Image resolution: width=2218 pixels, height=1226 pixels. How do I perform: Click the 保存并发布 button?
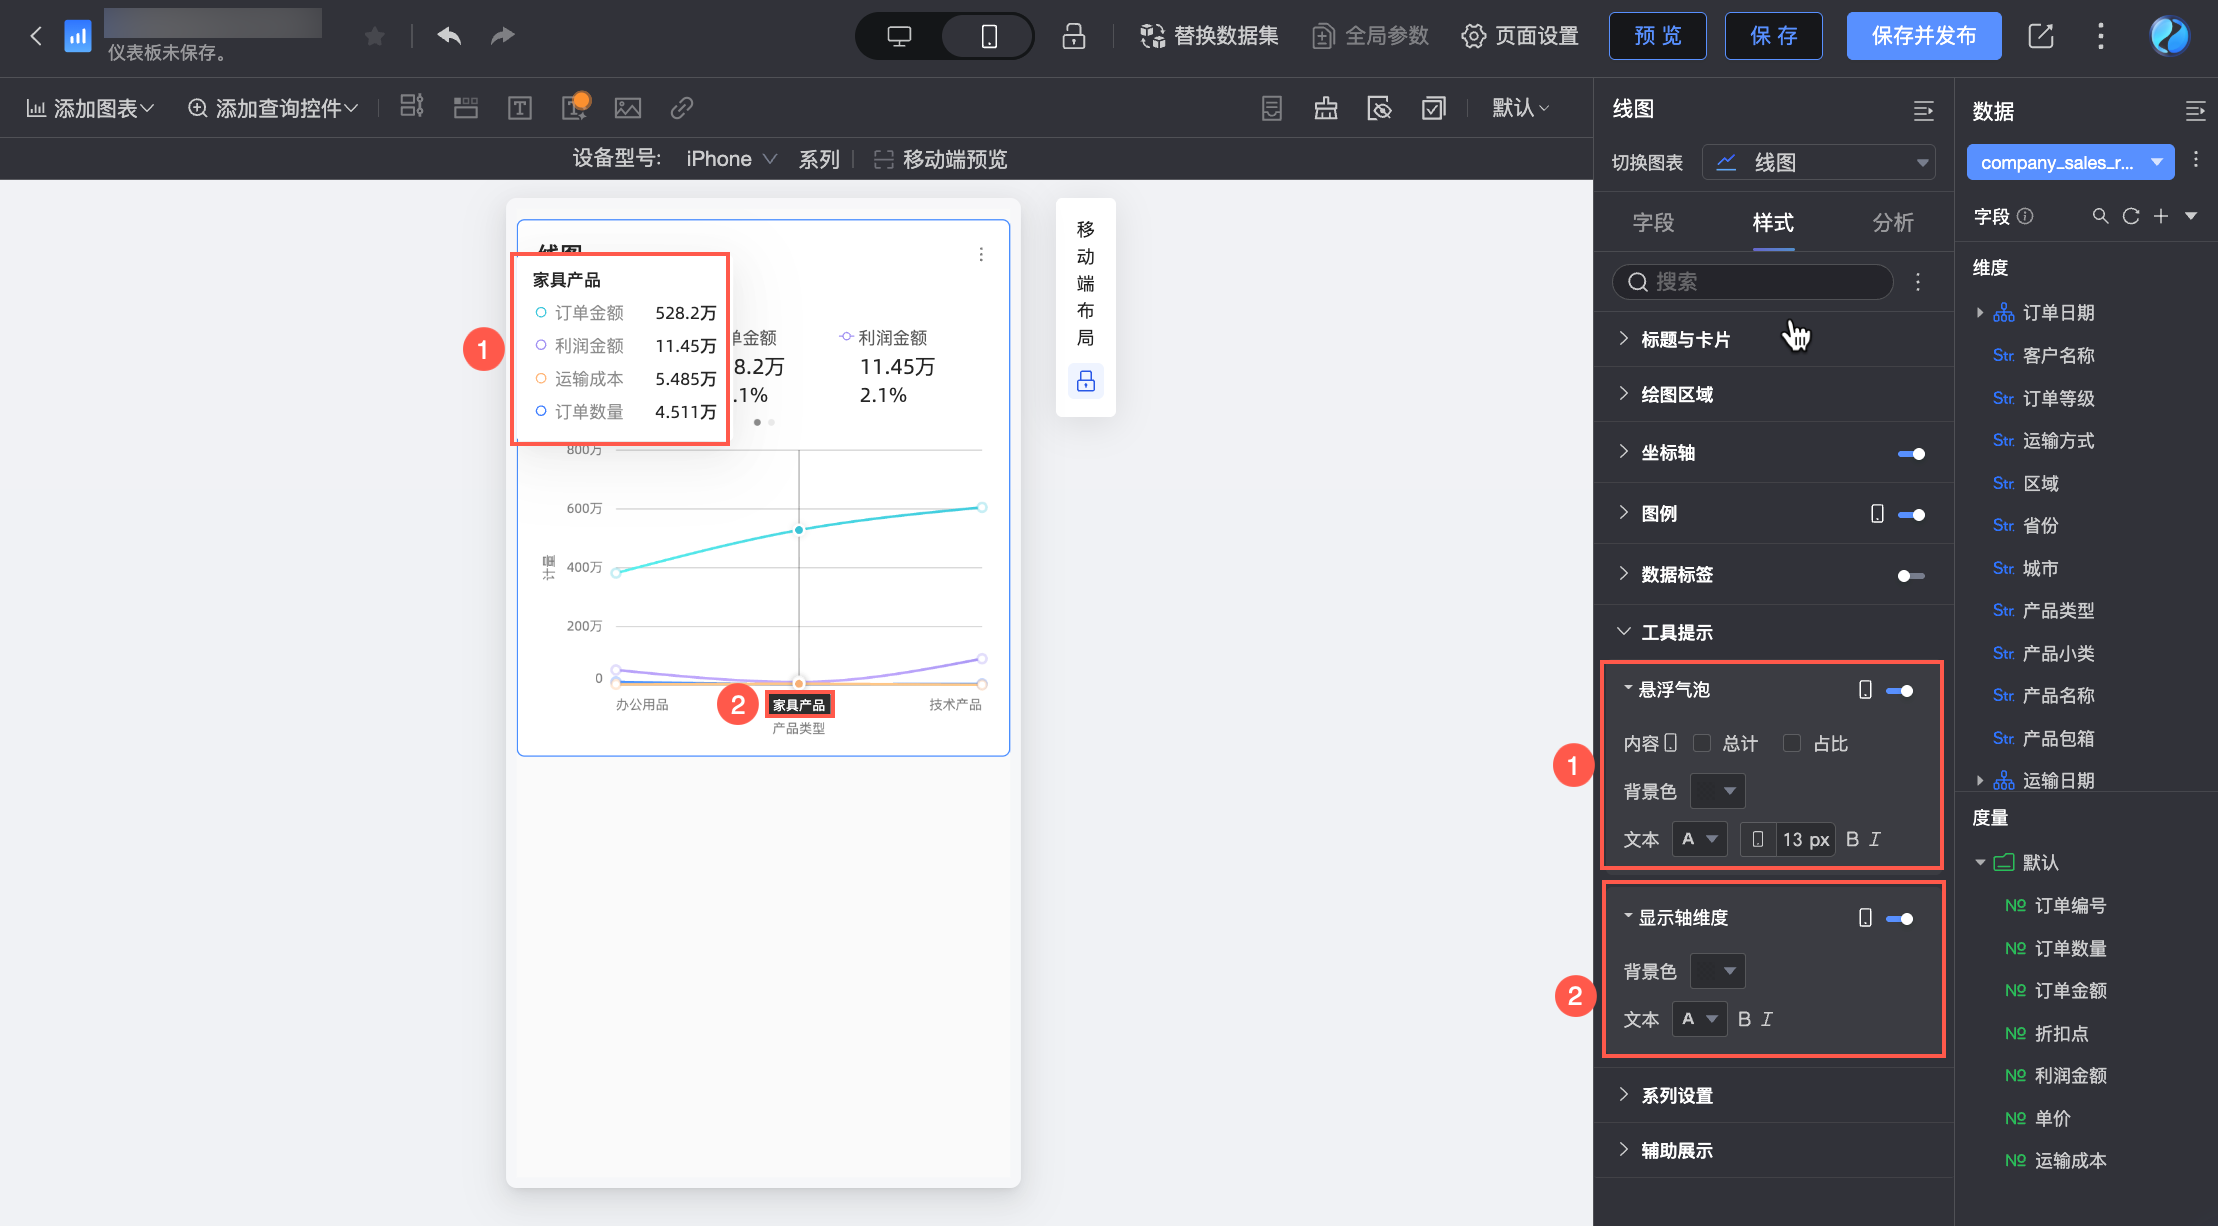pyautogui.click(x=1923, y=36)
